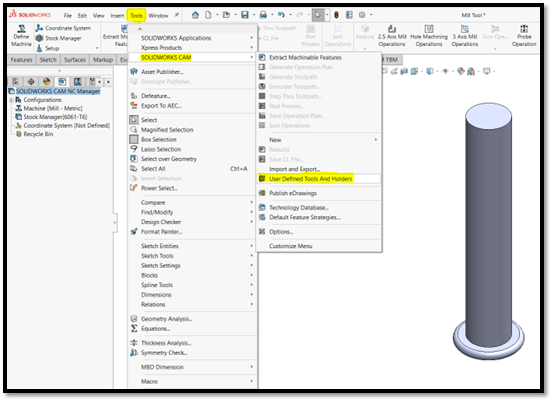Choose Box Selection in the menu
Image resolution: width=553 pixels, height=402 pixels.
192,139
